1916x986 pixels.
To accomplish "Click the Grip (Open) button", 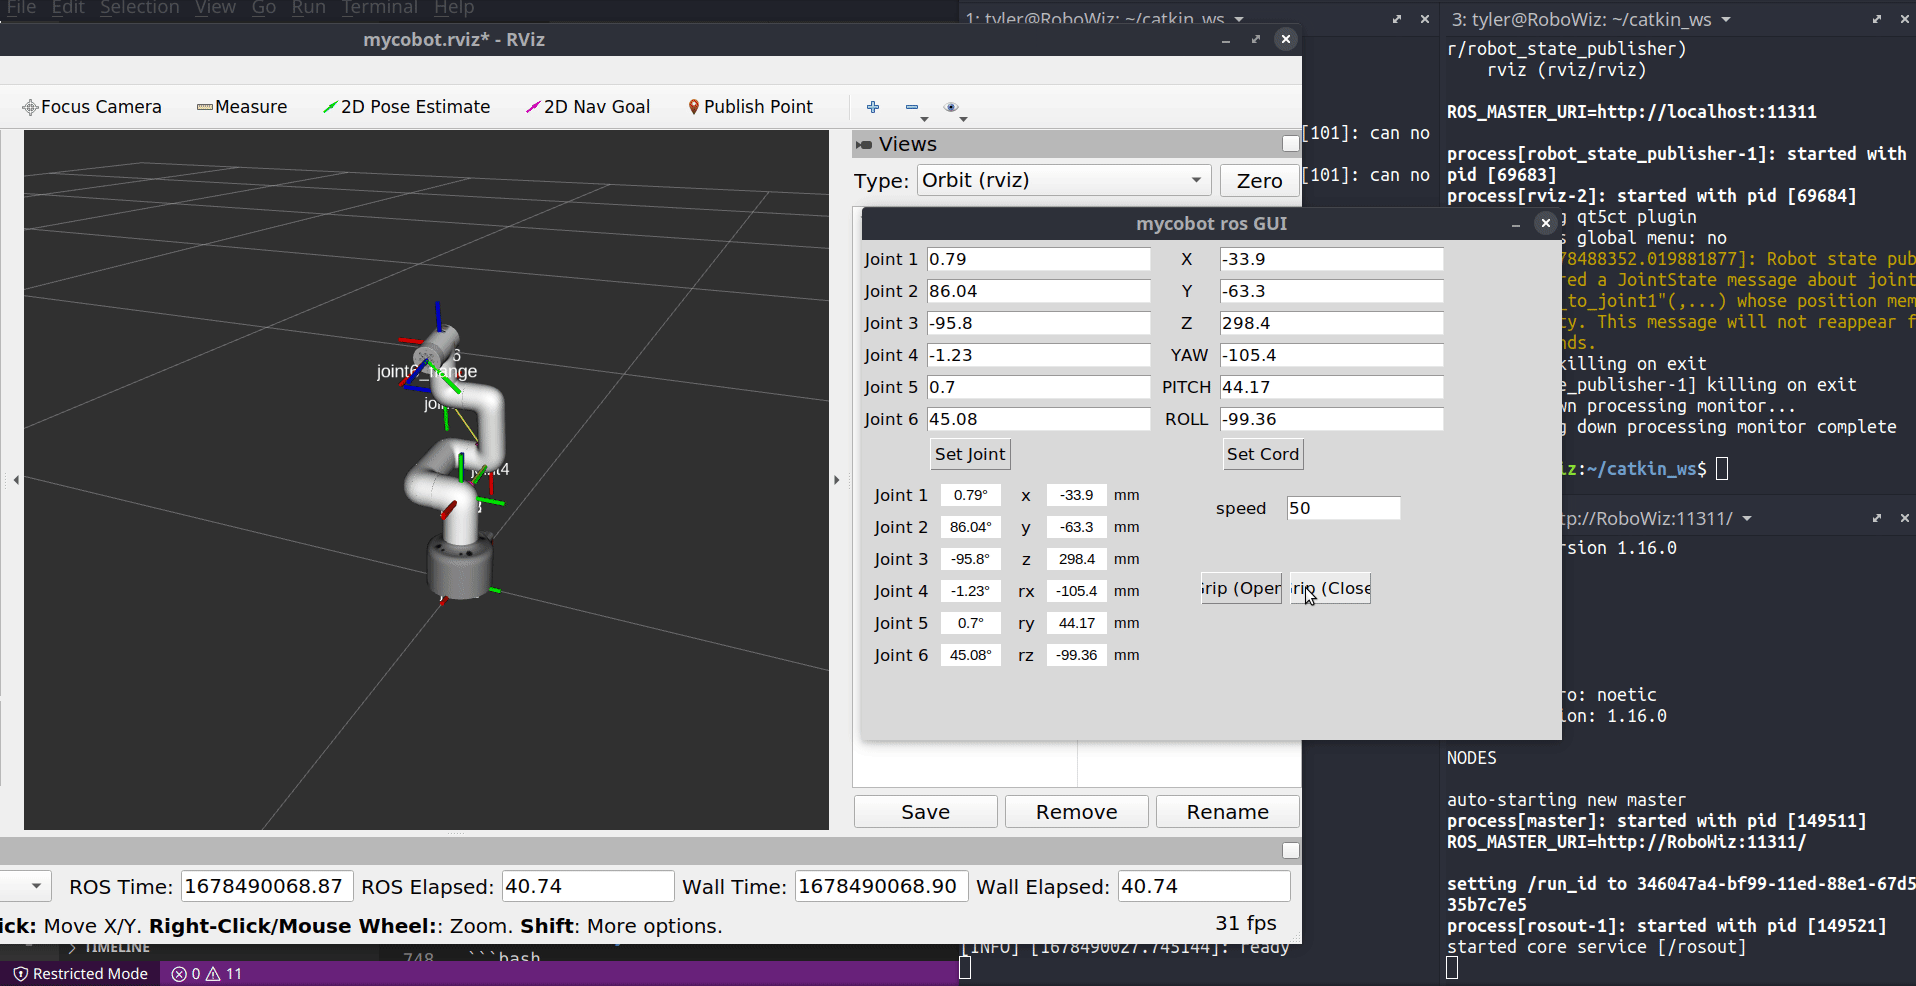I will point(1241,588).
